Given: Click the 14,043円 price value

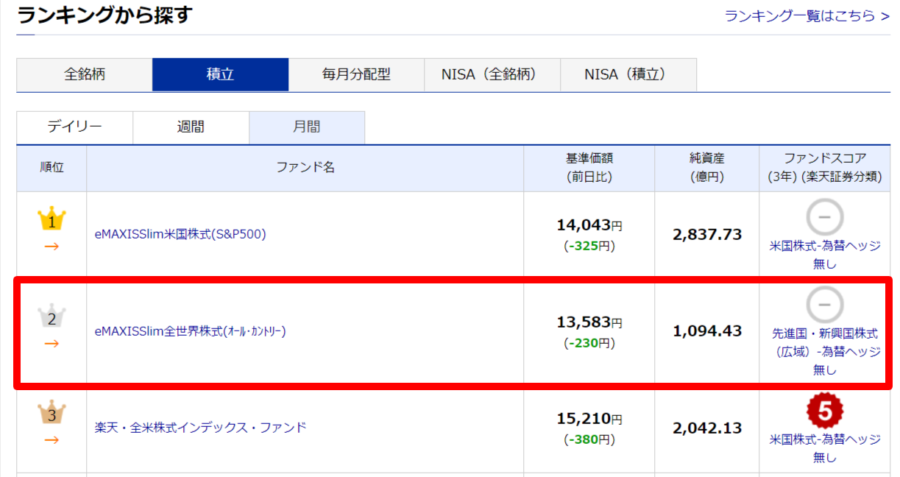Looking at the screenshot, I should pyautogui.click(x=589, y=225).
